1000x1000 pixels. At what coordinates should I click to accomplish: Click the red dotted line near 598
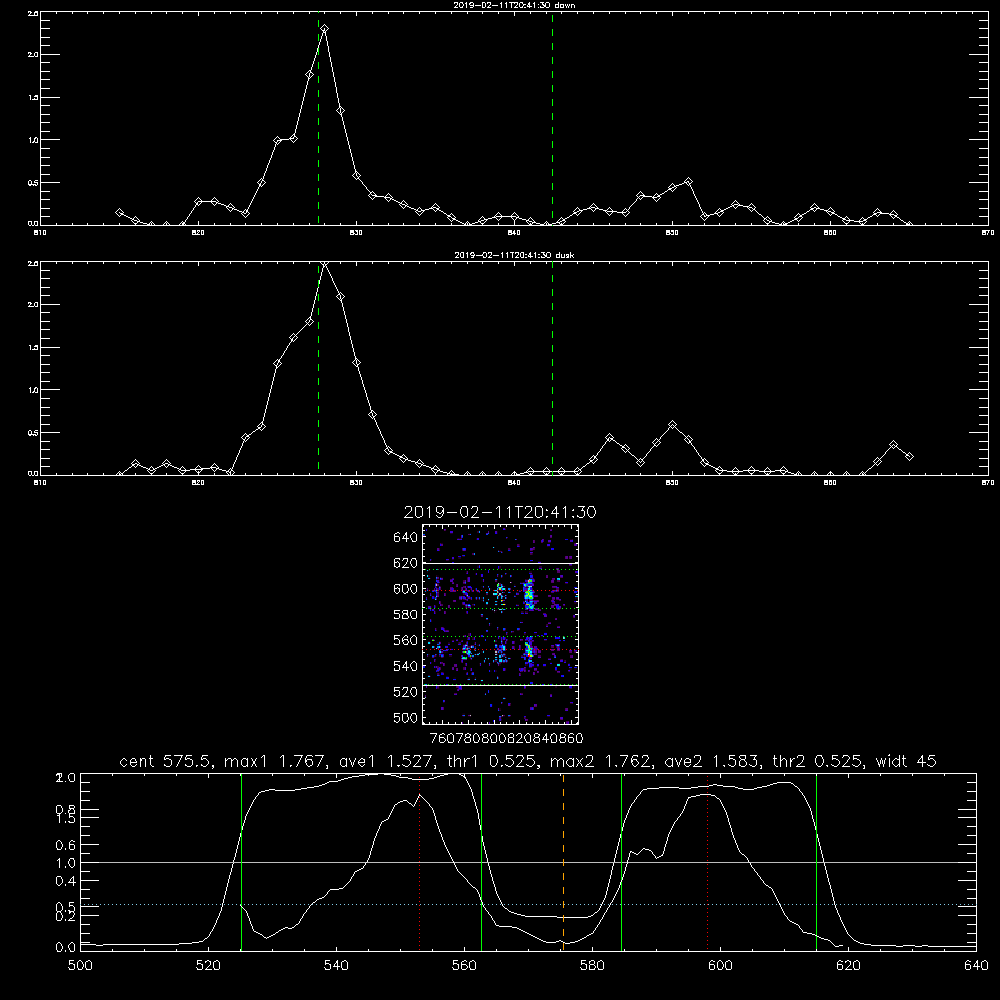point(707,862)
